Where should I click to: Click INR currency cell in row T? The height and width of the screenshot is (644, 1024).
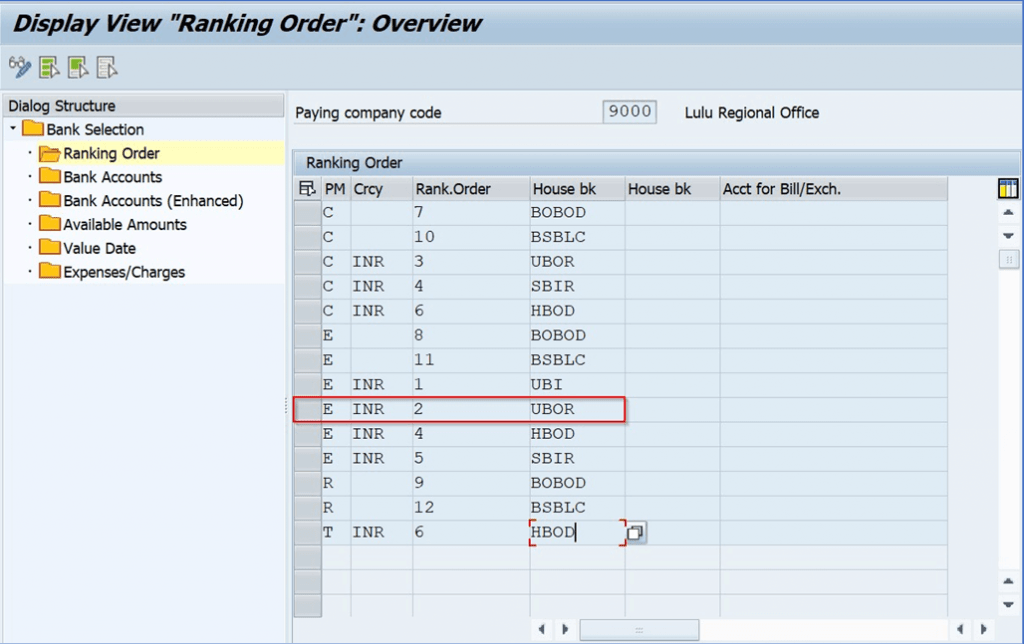coord(381,532)
